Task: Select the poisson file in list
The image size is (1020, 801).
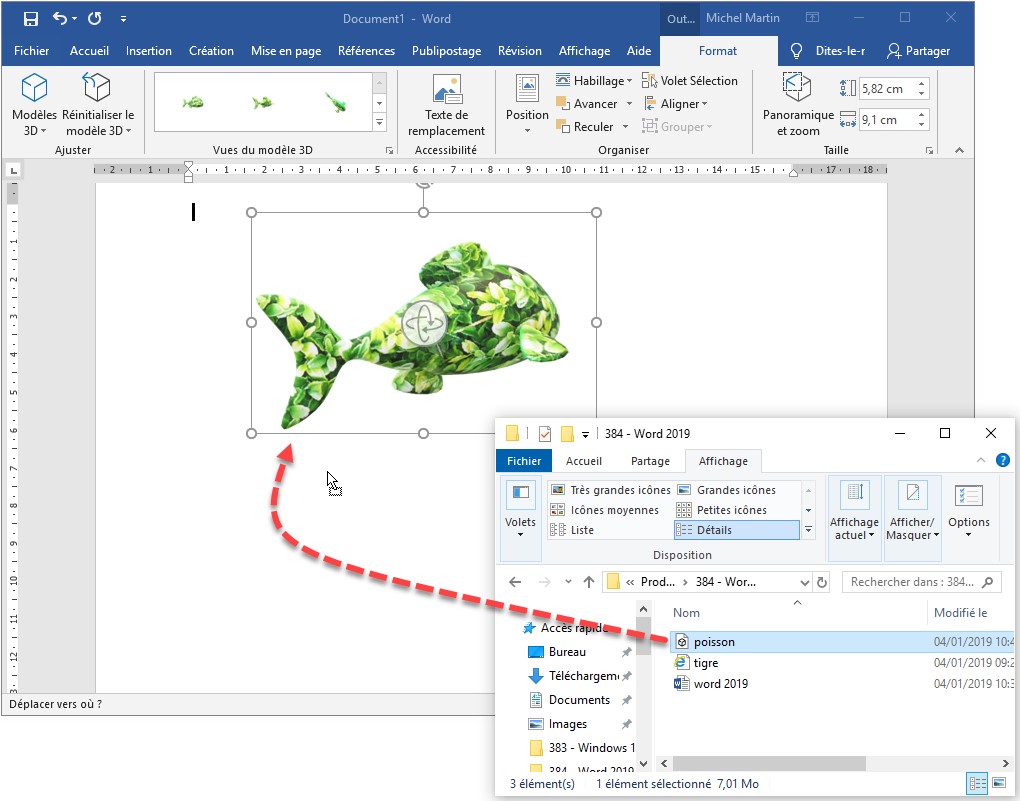Action: point(714,642)
